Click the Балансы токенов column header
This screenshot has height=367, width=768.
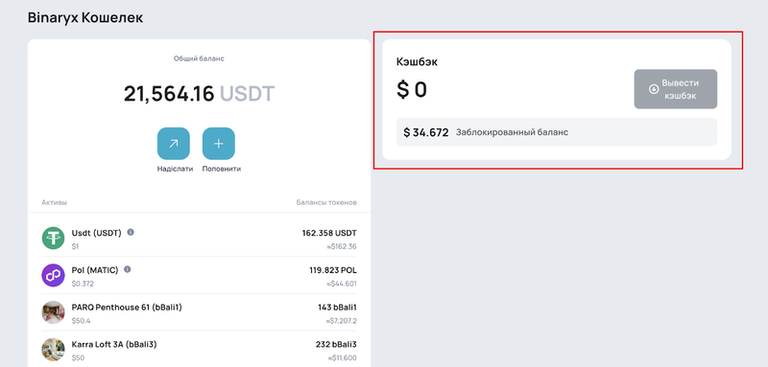[x=327, y=202]
